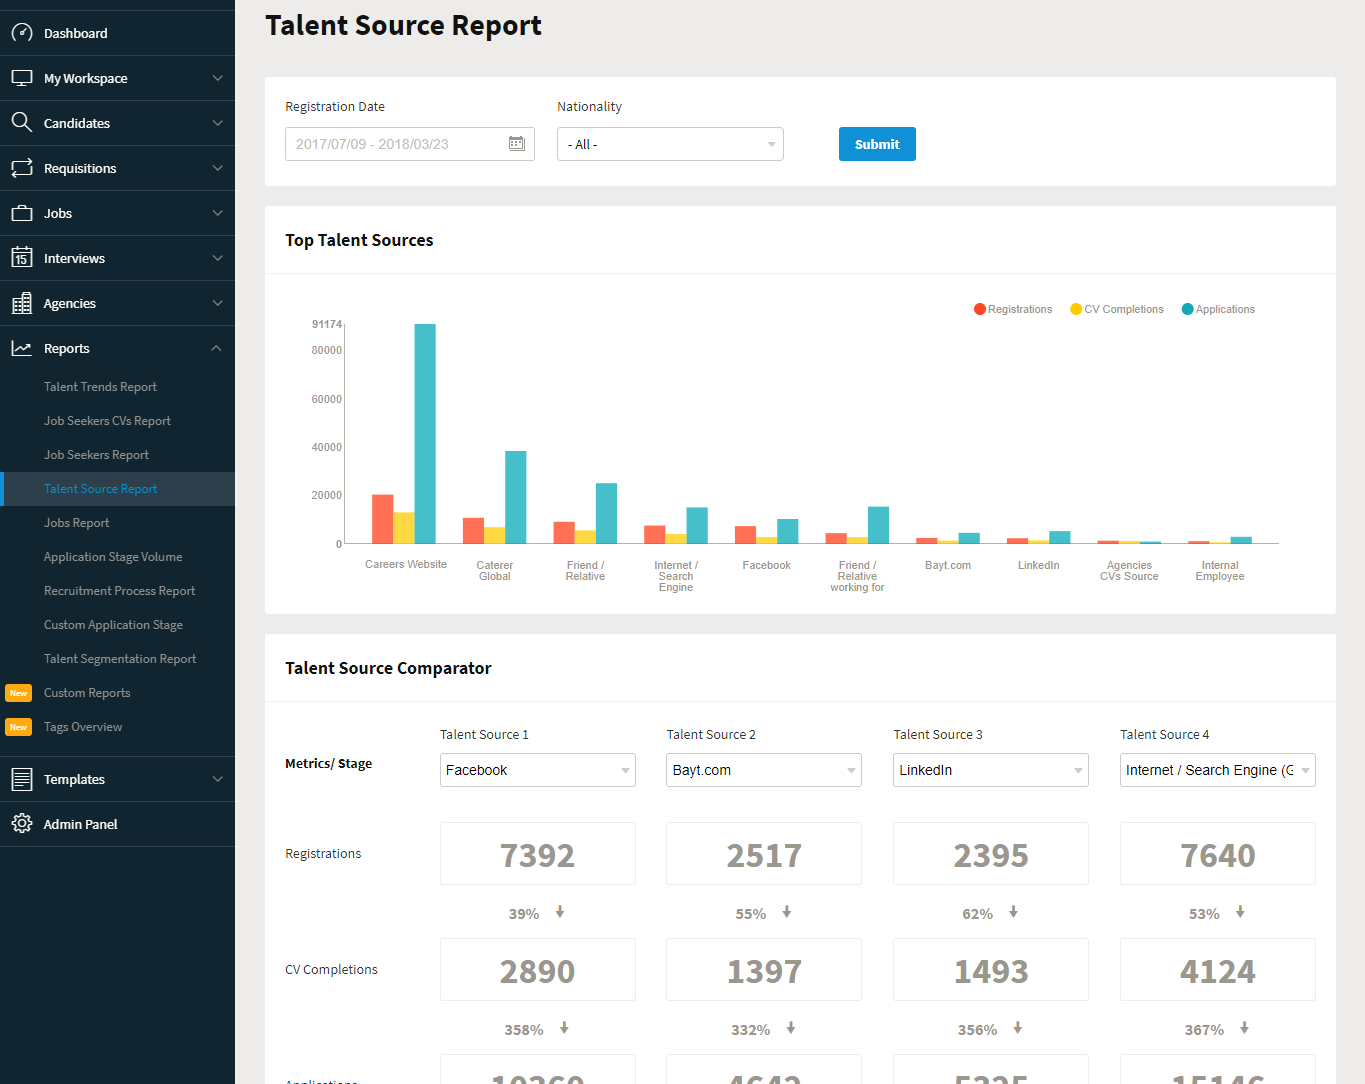This screenshot has width=1365, height=1084.
Task: Click the red Registrations legend color dot
Action: pyautogui.click(x=978, y=309)
